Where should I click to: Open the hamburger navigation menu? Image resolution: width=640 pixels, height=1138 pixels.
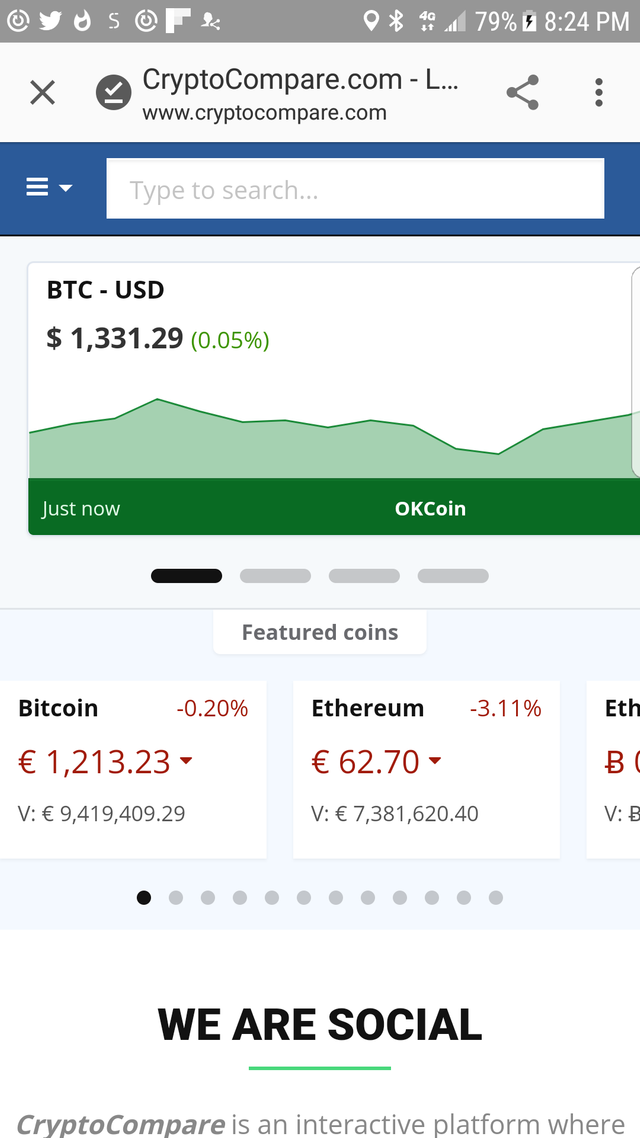click(x=49, y=187)
